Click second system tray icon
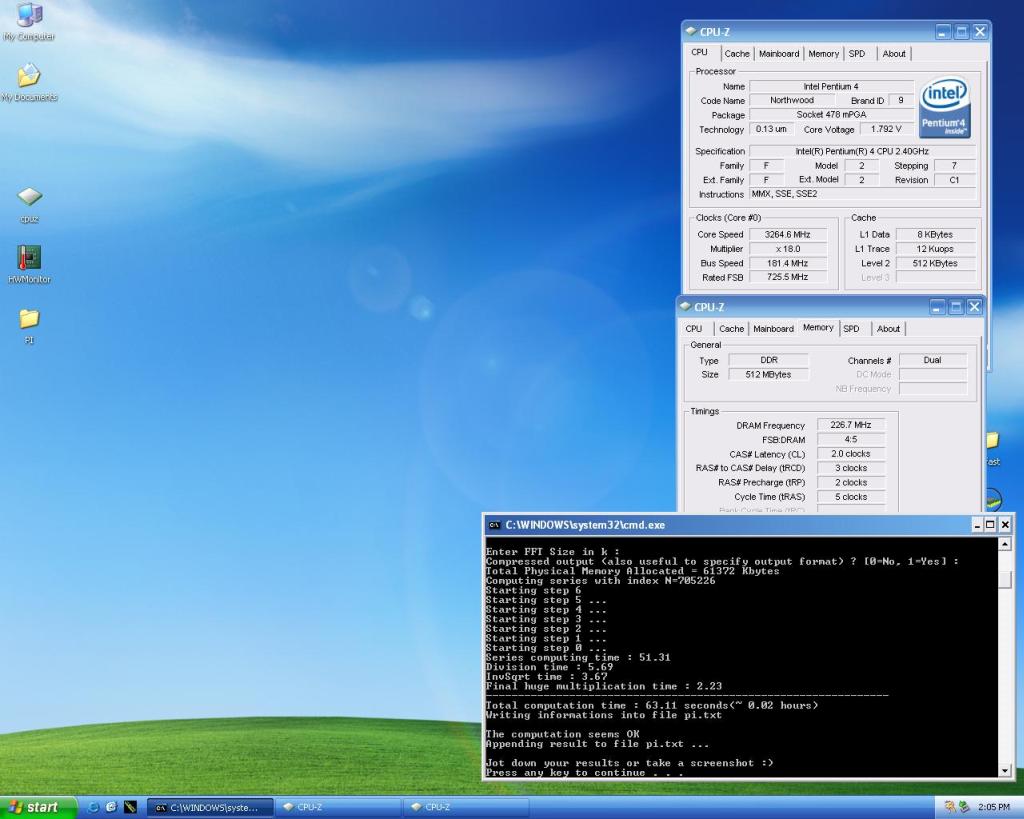This screenshot has height=819, width=1024. pos(964,807)
